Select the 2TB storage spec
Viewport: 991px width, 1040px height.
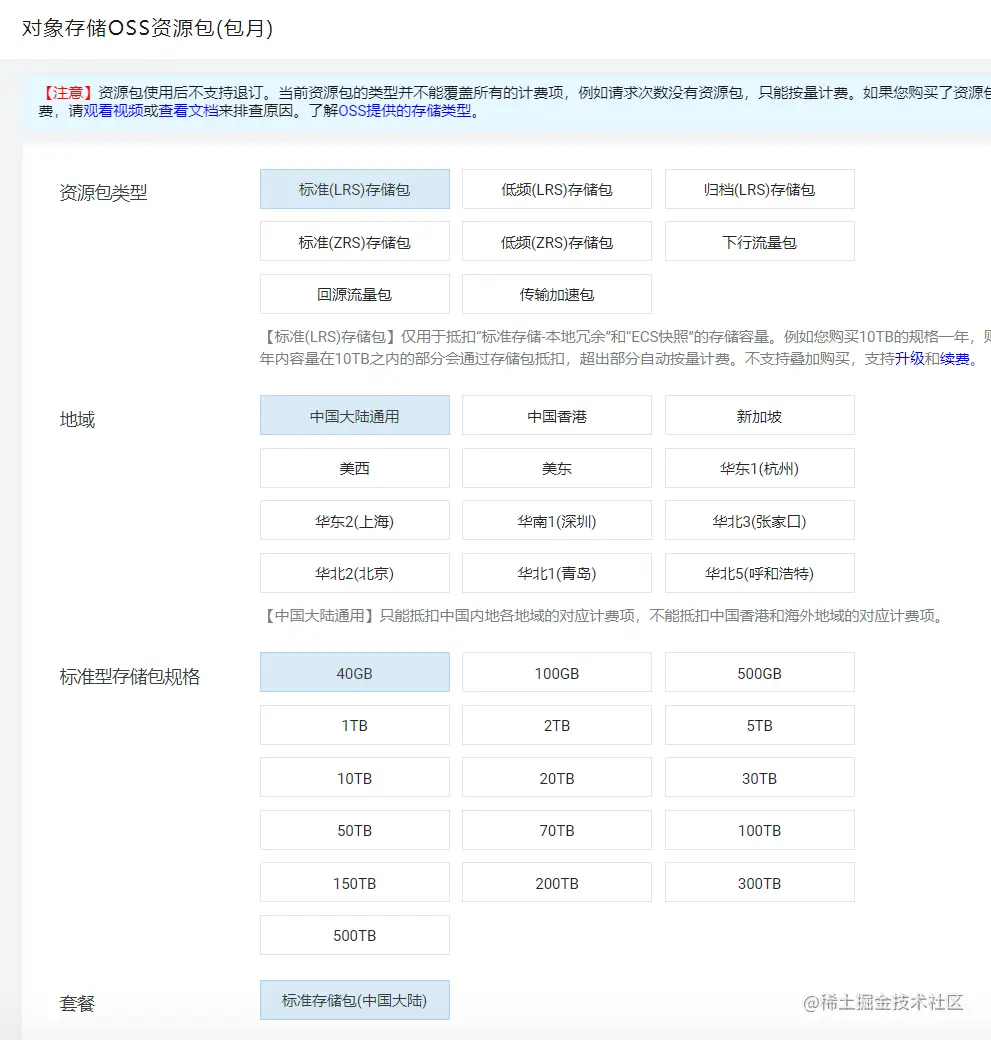click(557, 725)
